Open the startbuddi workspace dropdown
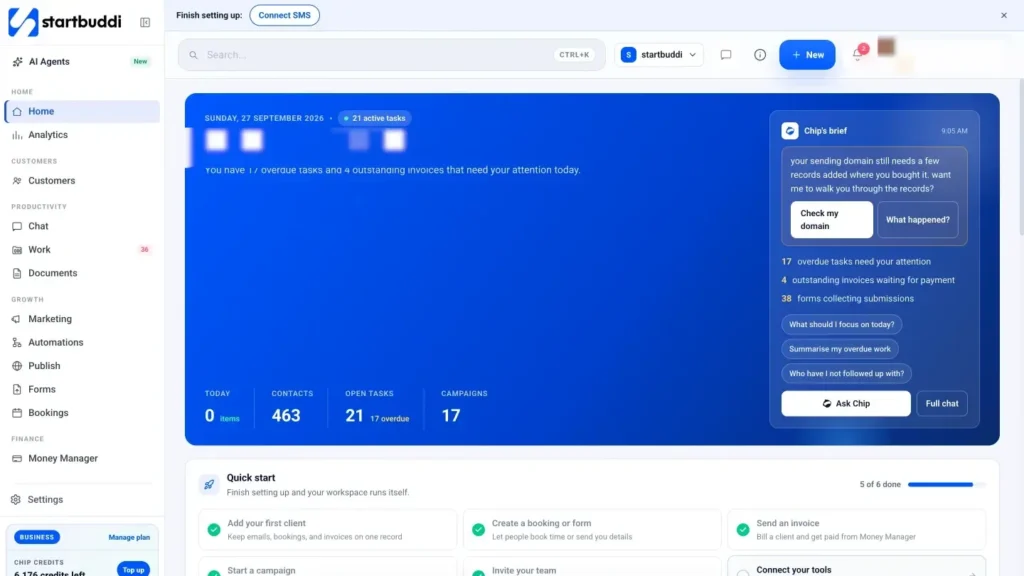Screen dimensions: 1024x576 (658, 55)
